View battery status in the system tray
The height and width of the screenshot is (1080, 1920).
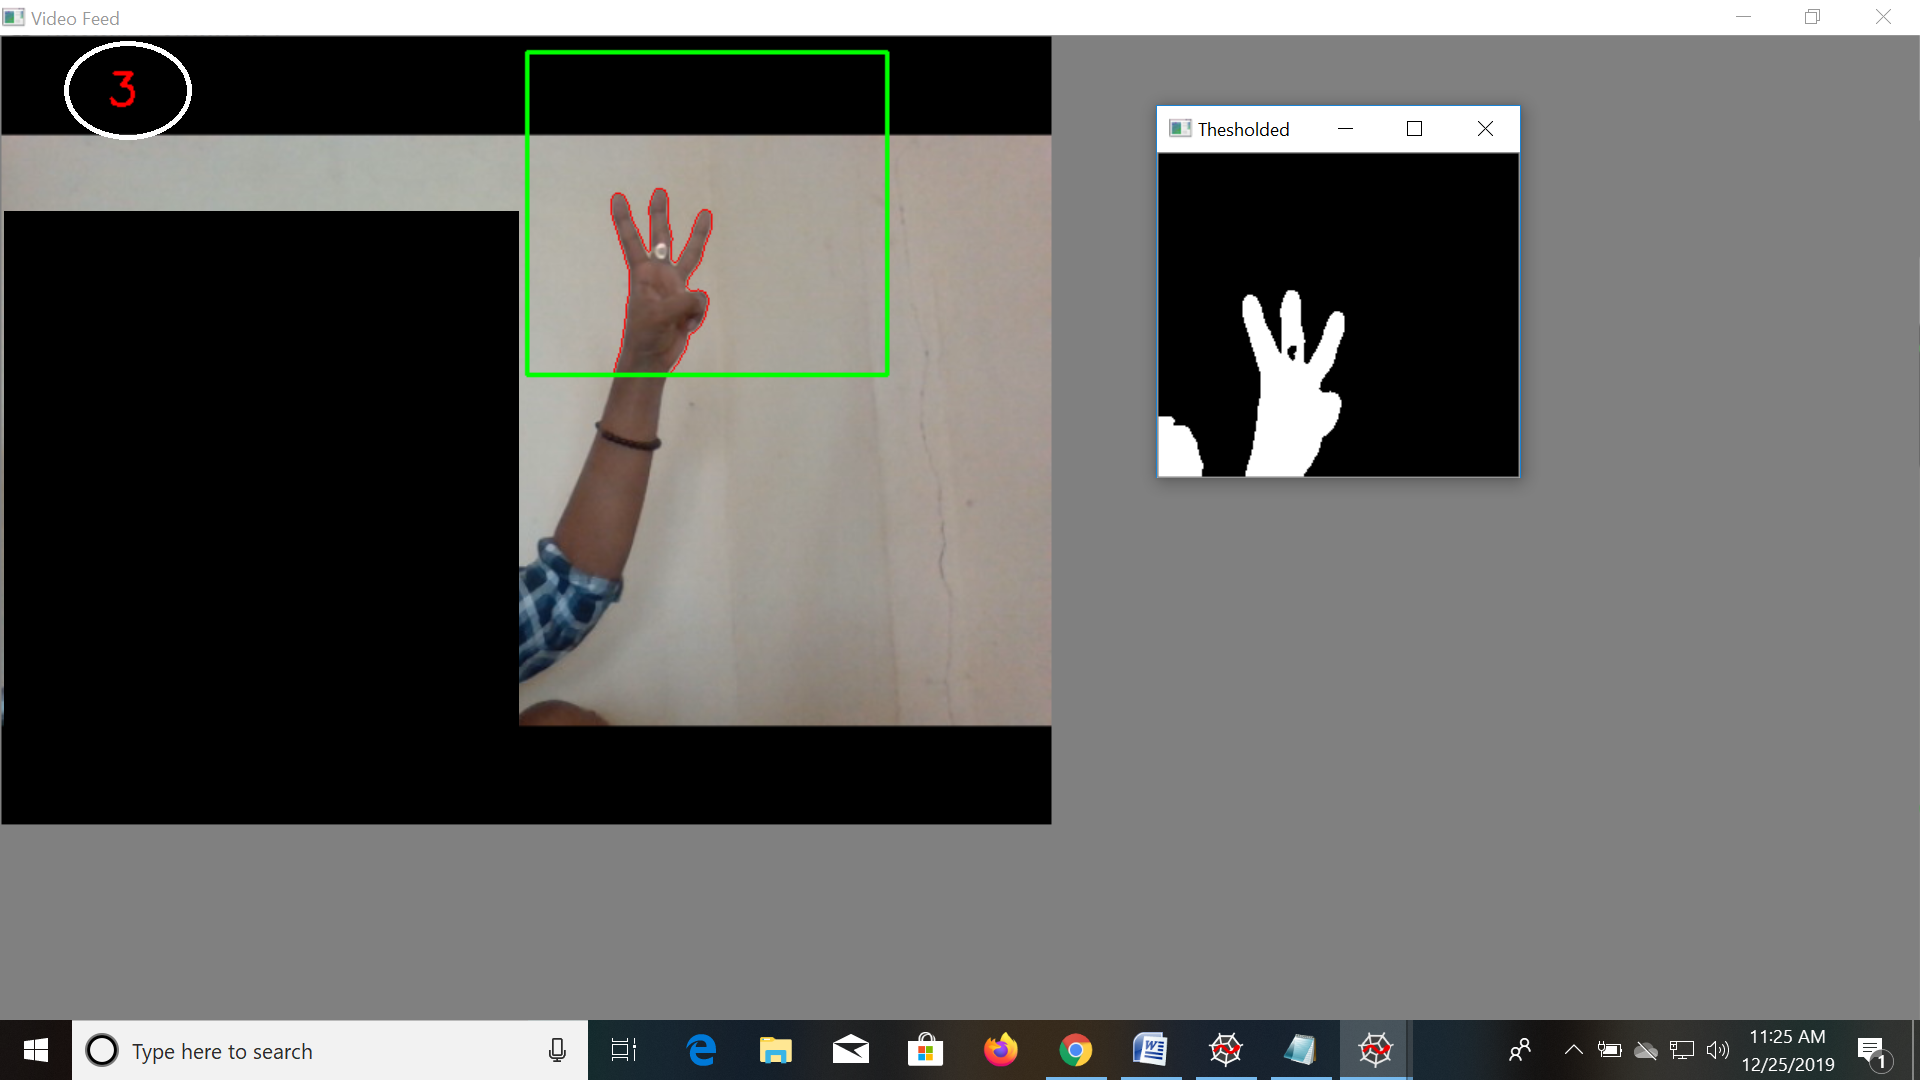tap(1610, 1050)
